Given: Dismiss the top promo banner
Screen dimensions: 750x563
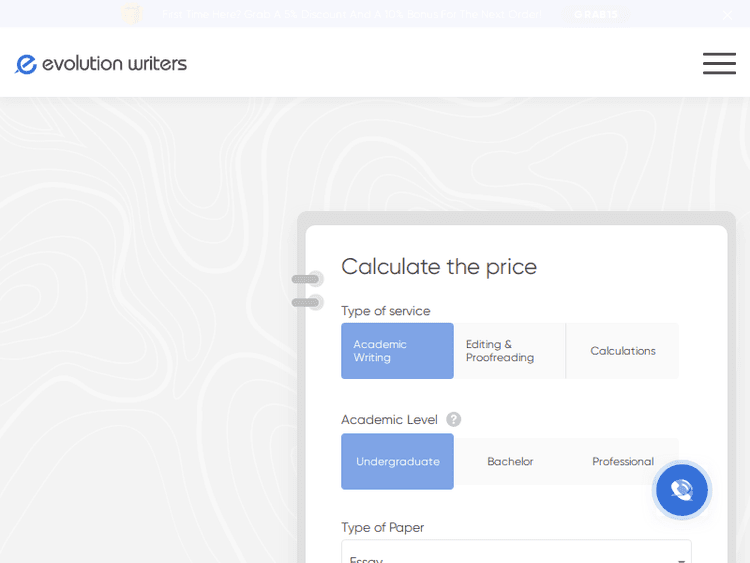Looking at the screenshot, I should click(x=727, y=14).
